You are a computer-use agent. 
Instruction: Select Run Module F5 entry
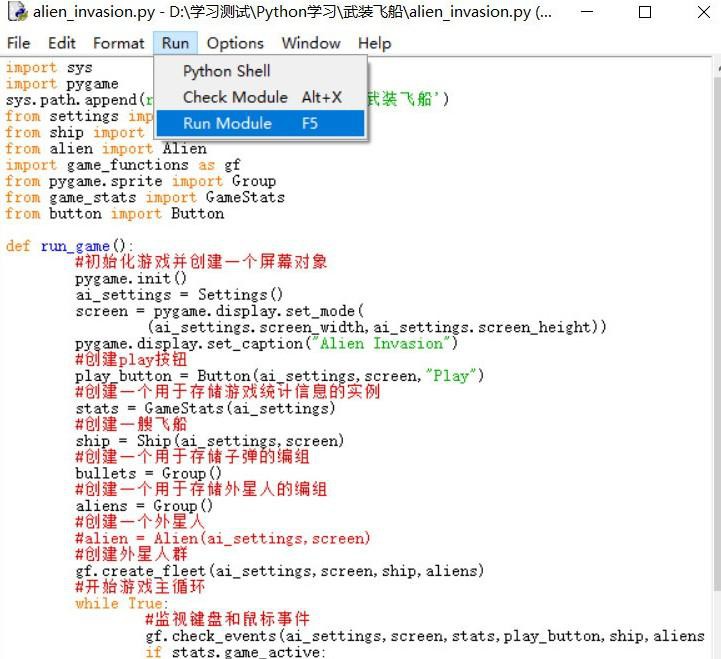[260, 123]
